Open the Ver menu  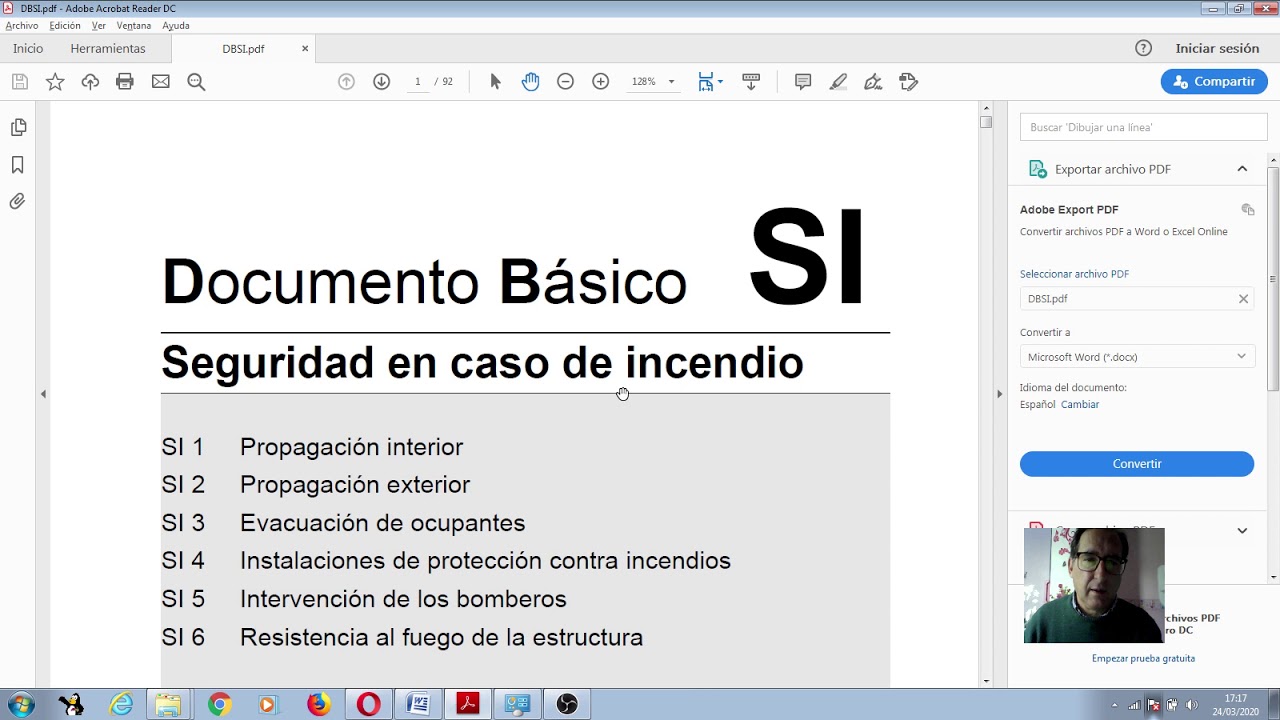[99, 26]
